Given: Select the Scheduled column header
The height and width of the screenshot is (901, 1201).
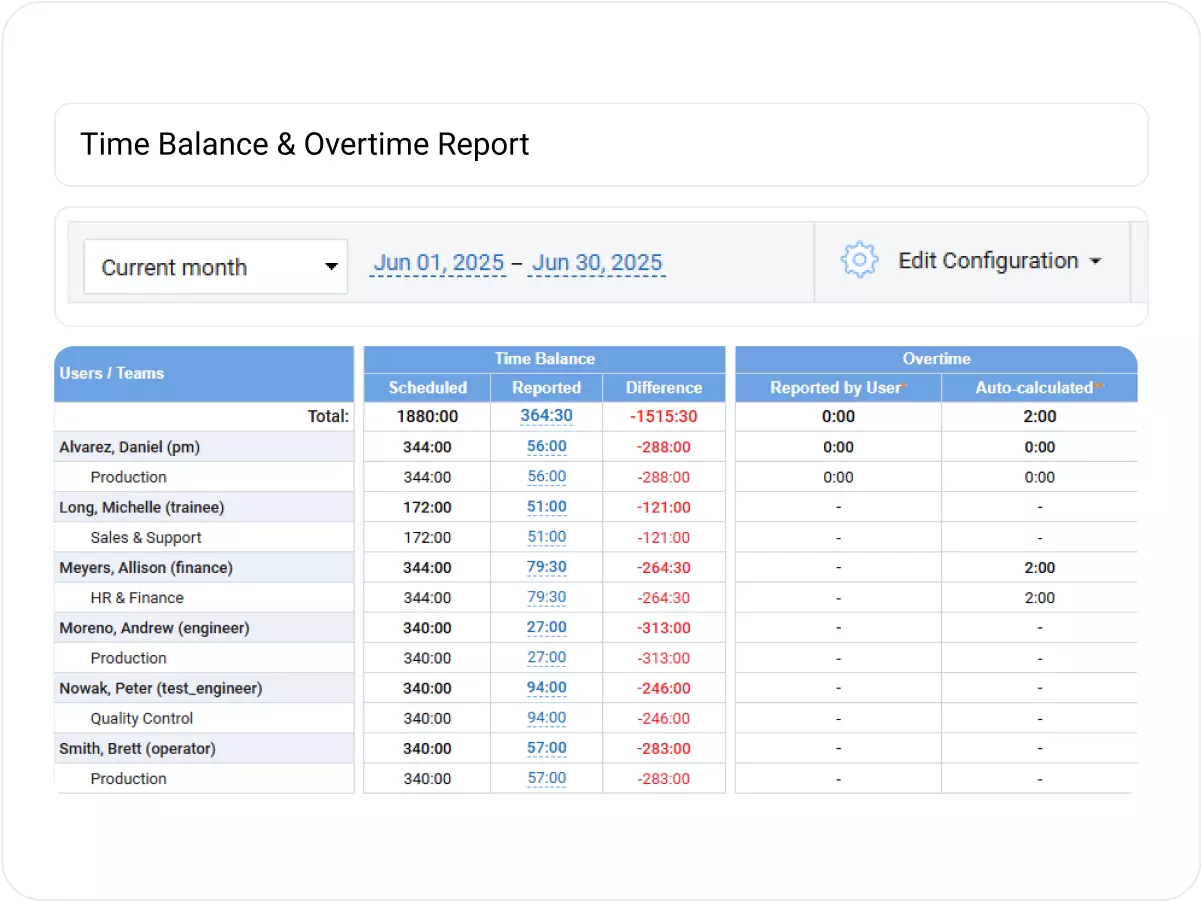Looking at the screenshot, I should [427, 387].
